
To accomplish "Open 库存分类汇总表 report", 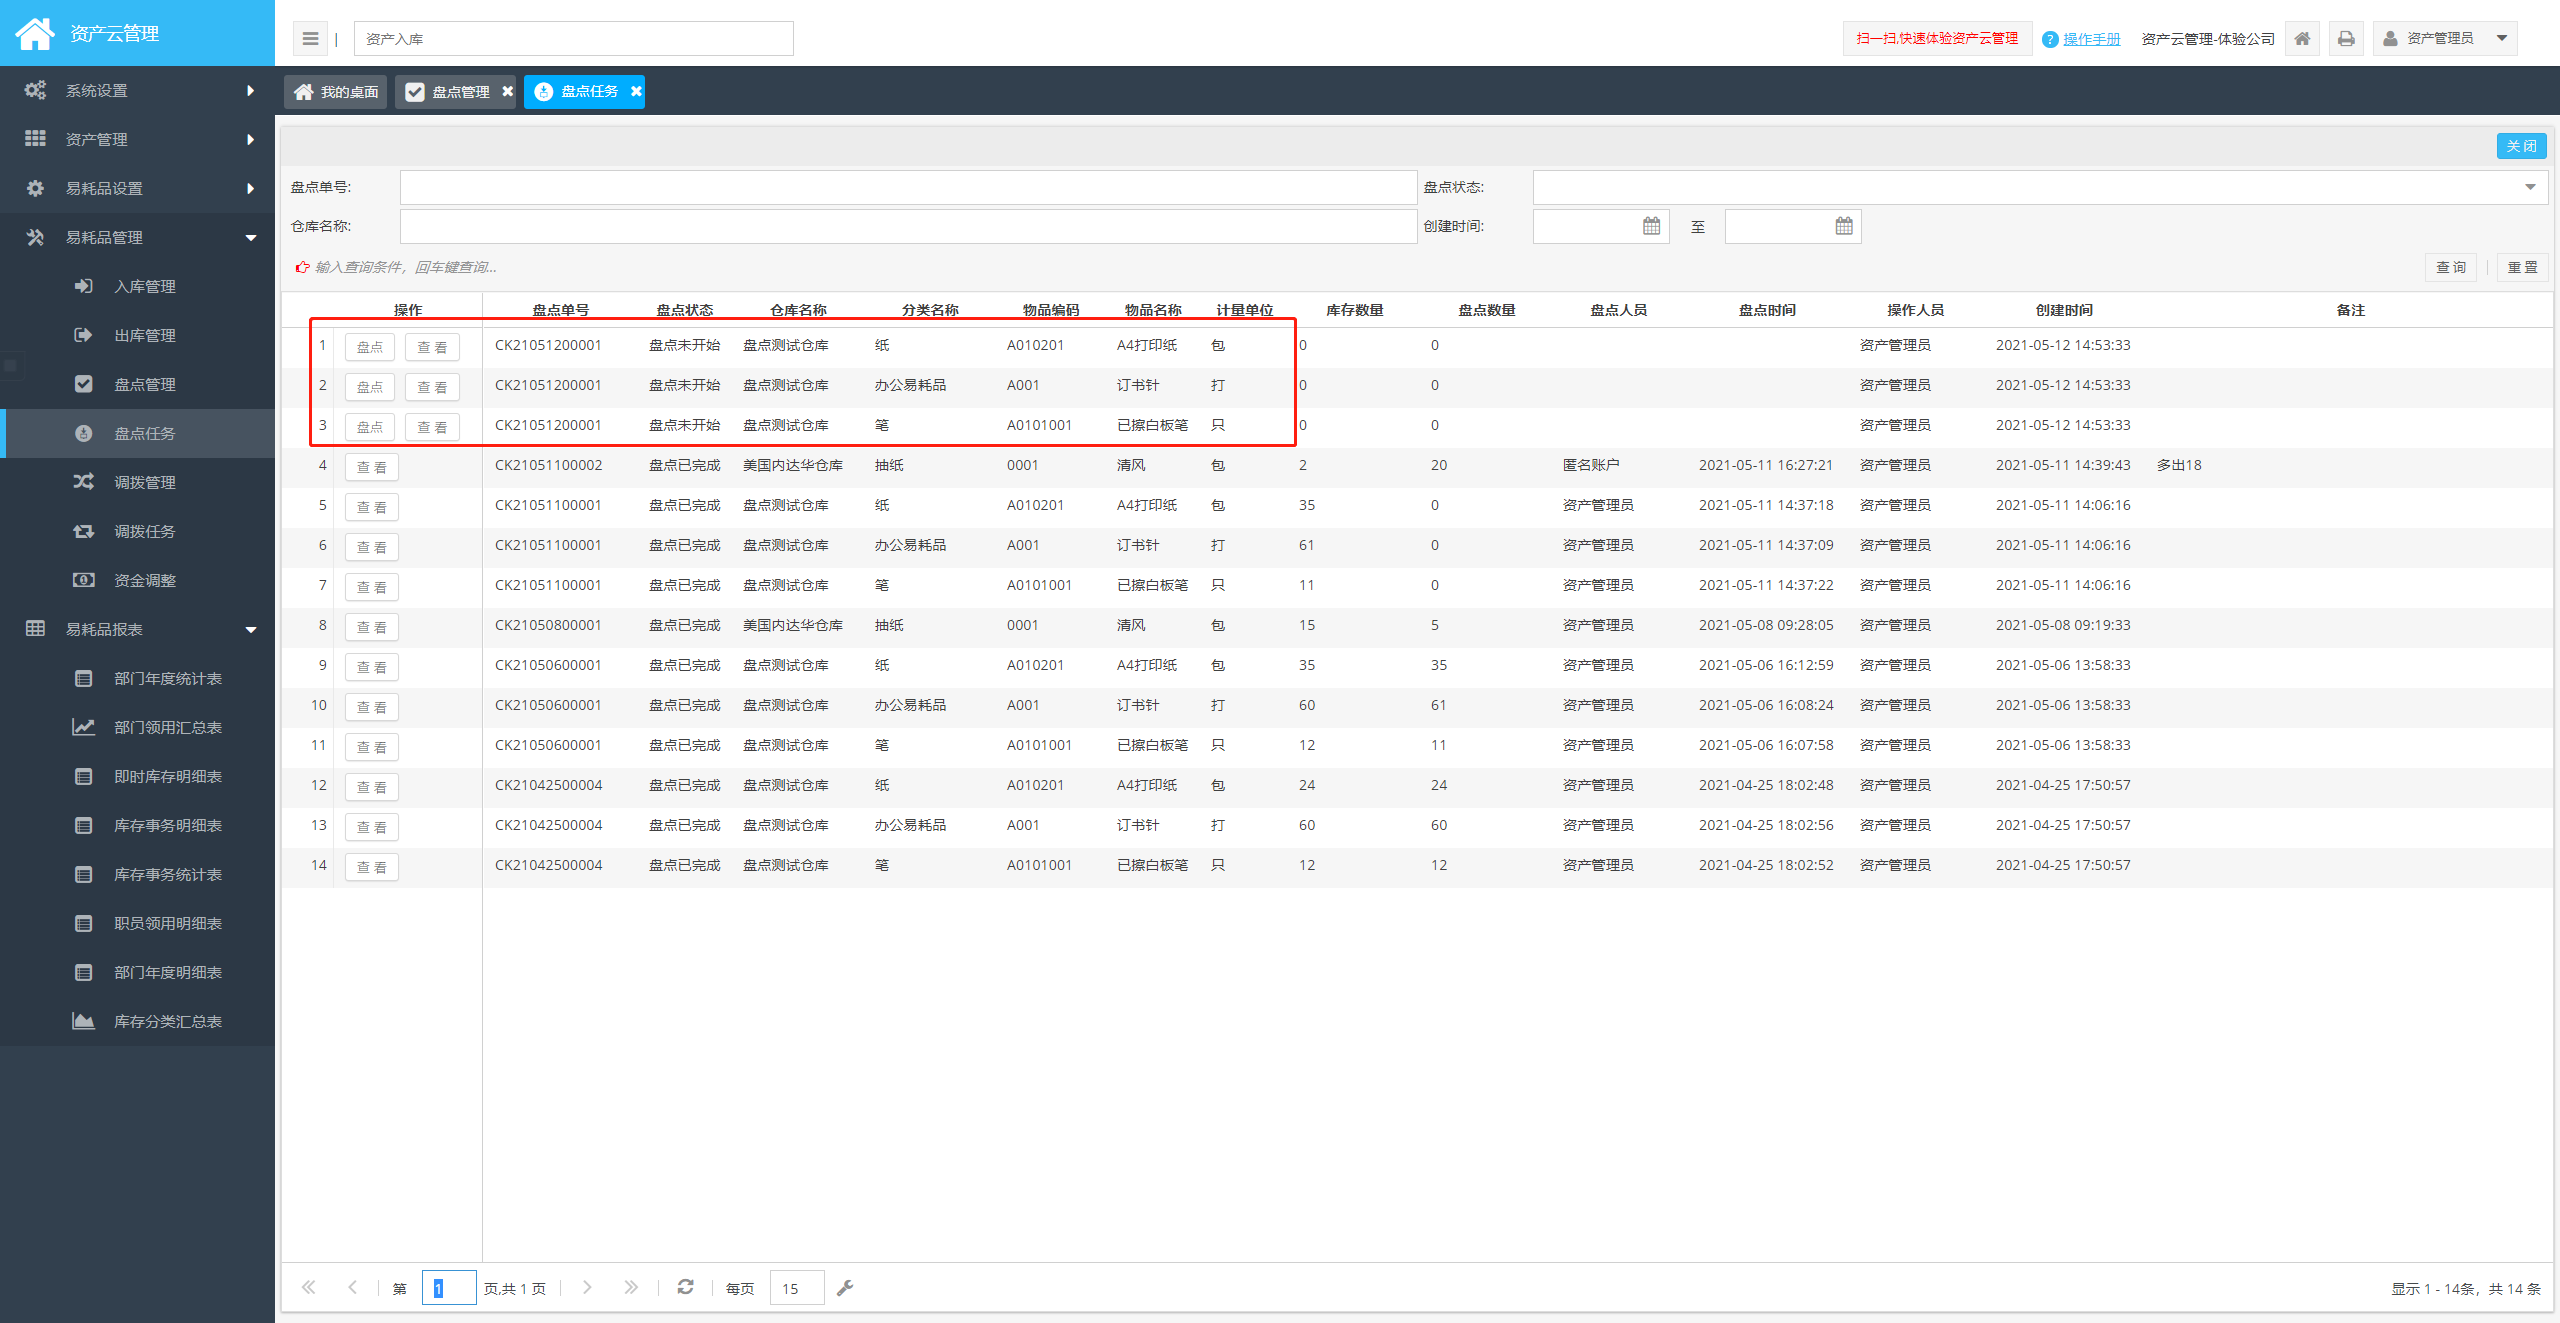I will (x=137, y=1021).
